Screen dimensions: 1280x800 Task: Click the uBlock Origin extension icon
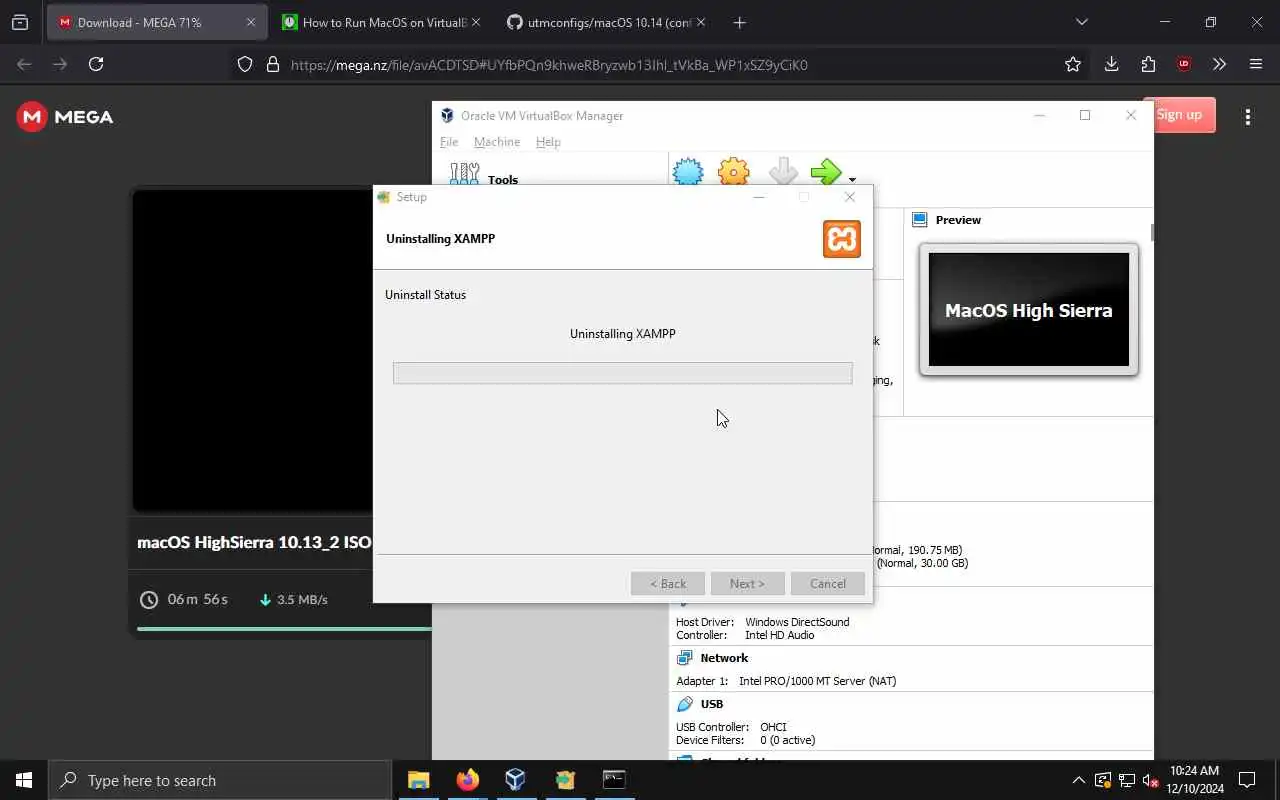[1184, 64]
